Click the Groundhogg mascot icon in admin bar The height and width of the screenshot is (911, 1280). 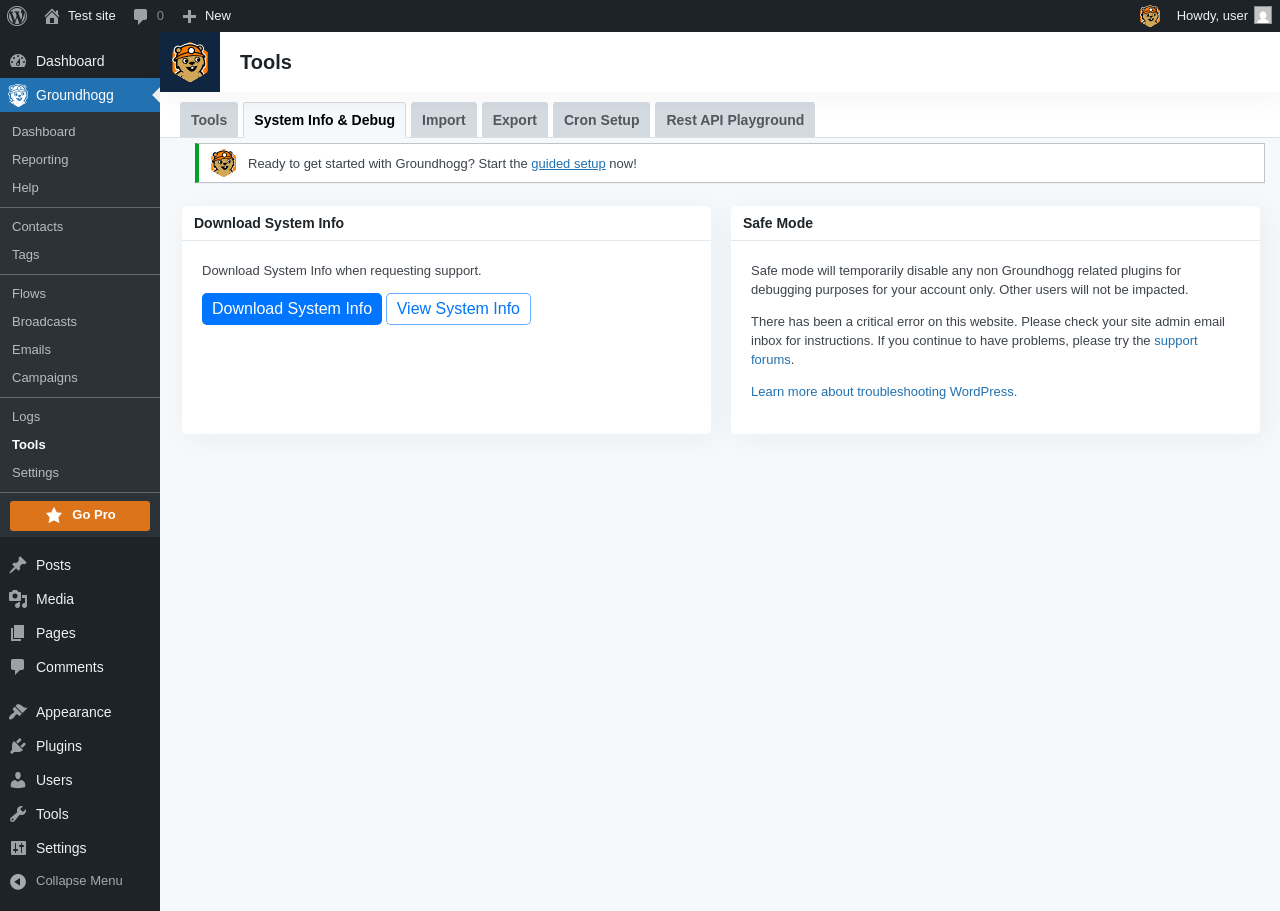(1150, 16)
